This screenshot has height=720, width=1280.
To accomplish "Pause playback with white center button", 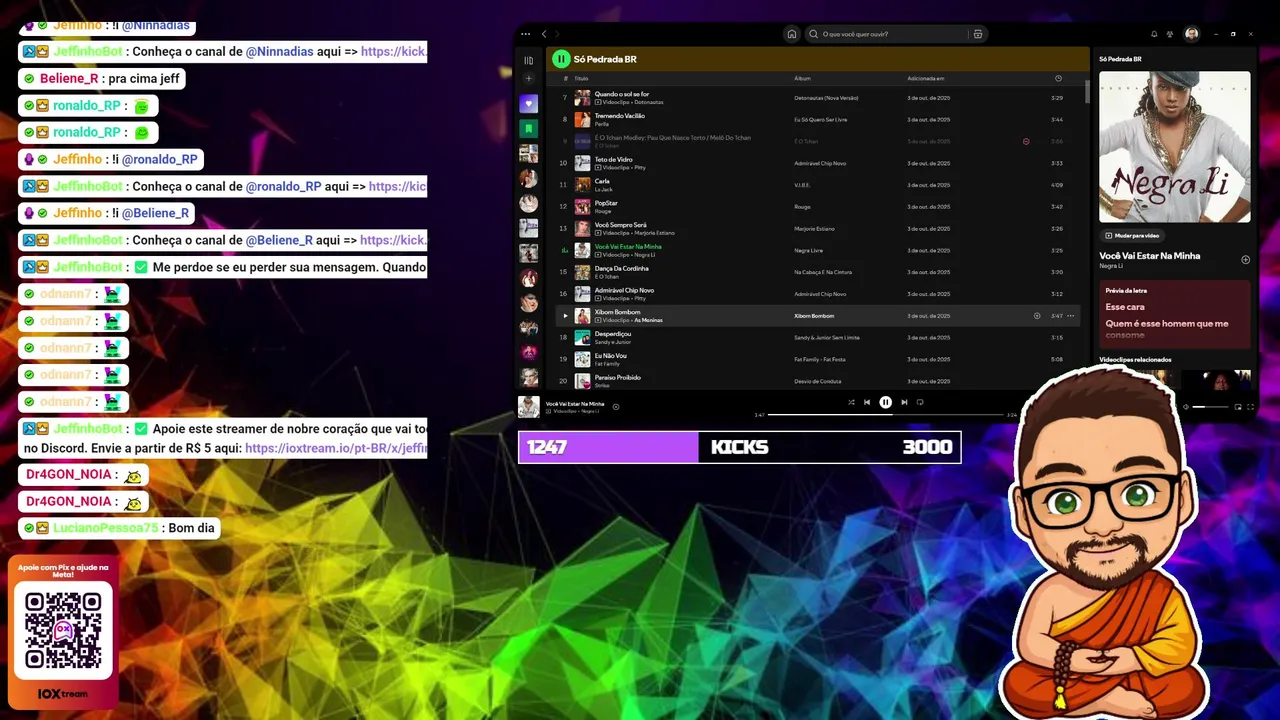I will (885, 402).
